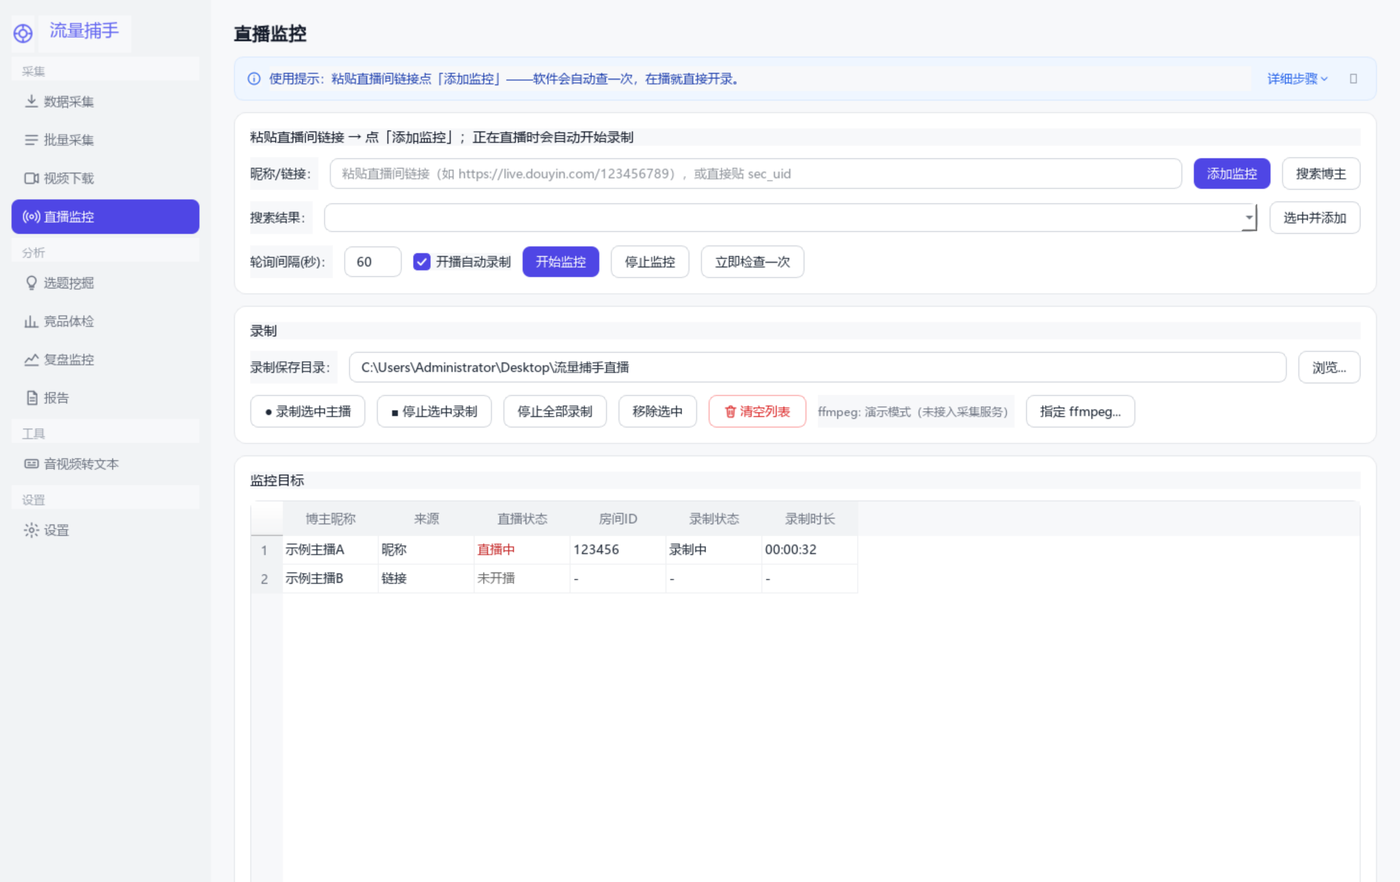The width and height of the screenshot is (1400, 882).
Task: Open the 选题挖掘 label
Action: coord(69,283)
